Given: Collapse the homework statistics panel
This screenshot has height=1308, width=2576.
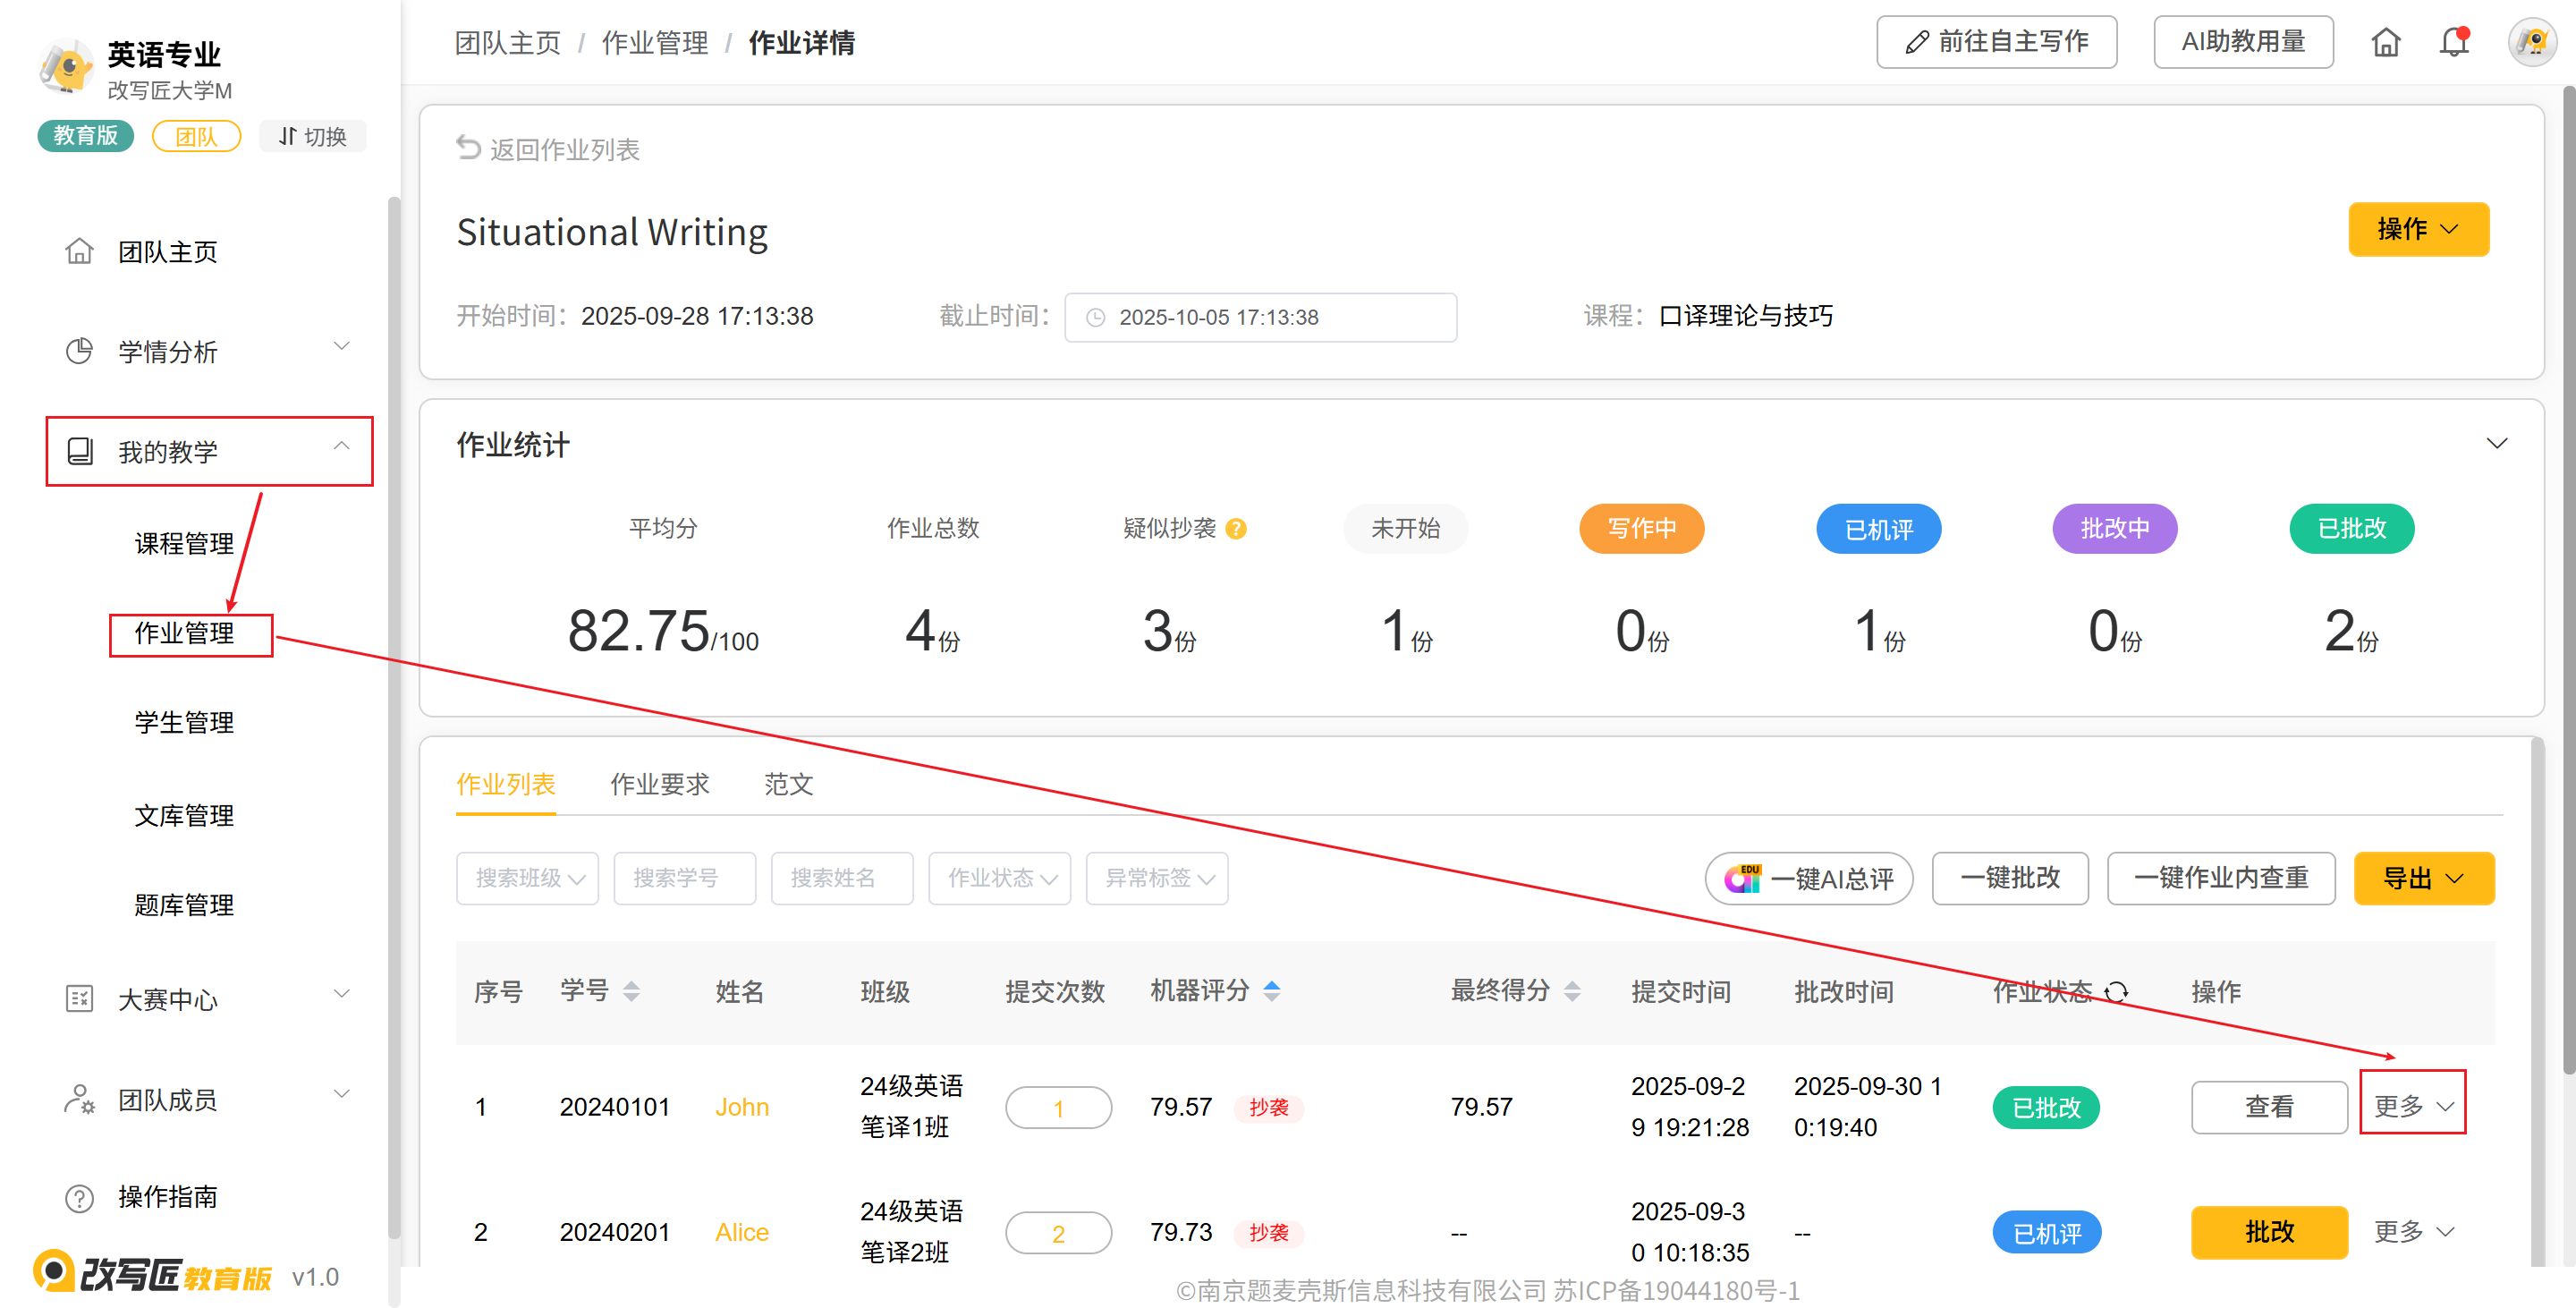Looking at the screenshot, I should point(2496,444).
